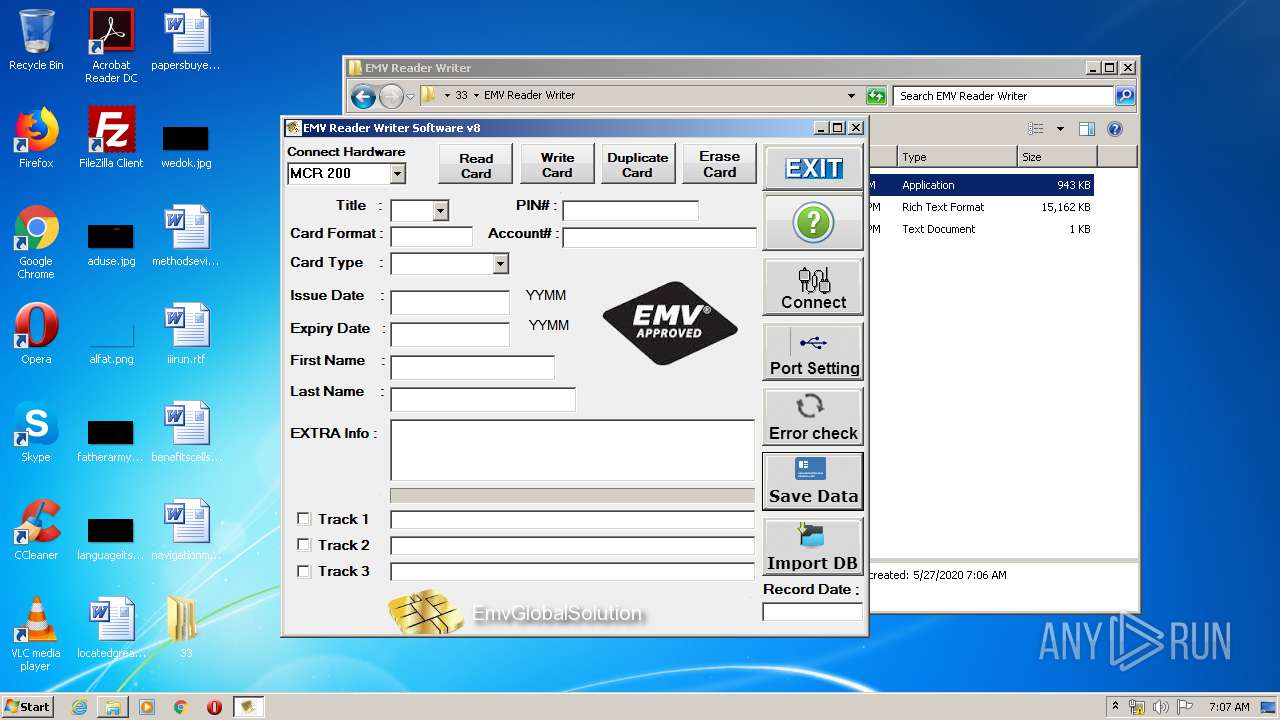Click the PIN# input field
1280x720 pixels.
(x=630, y=210)
